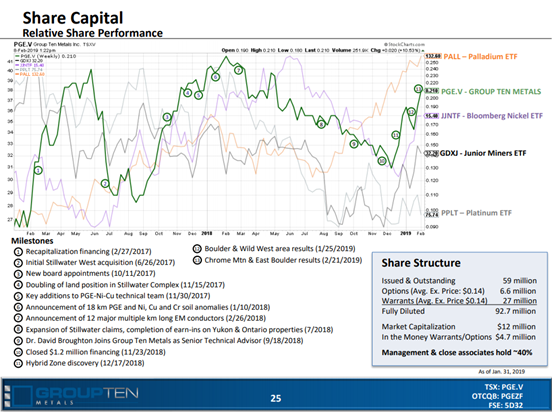Screen dimensions: 552x412
Task: Select chart milestone marker 10
Action: click(x=382, y=161)
